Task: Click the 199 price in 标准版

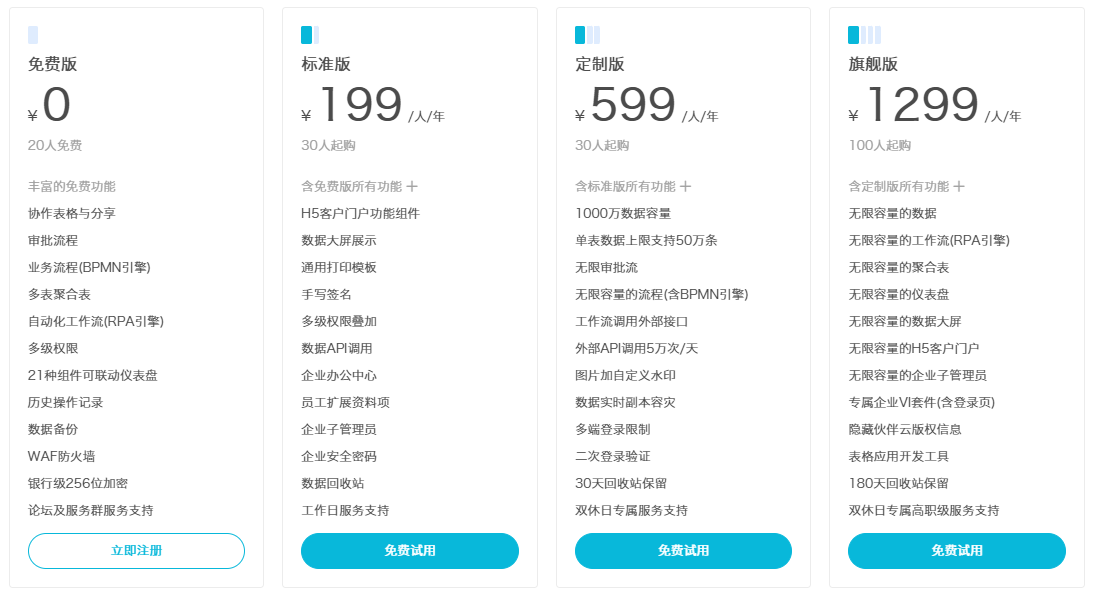Action: click(360, 105)
